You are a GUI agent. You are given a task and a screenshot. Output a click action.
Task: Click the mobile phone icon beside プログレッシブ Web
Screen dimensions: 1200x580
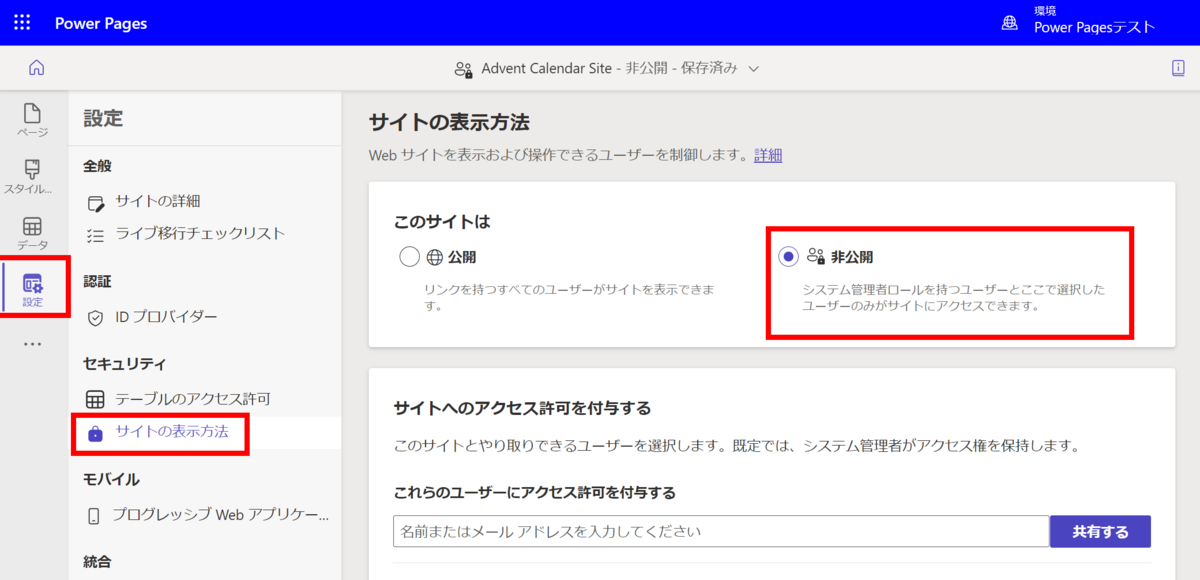coord(94,517)
